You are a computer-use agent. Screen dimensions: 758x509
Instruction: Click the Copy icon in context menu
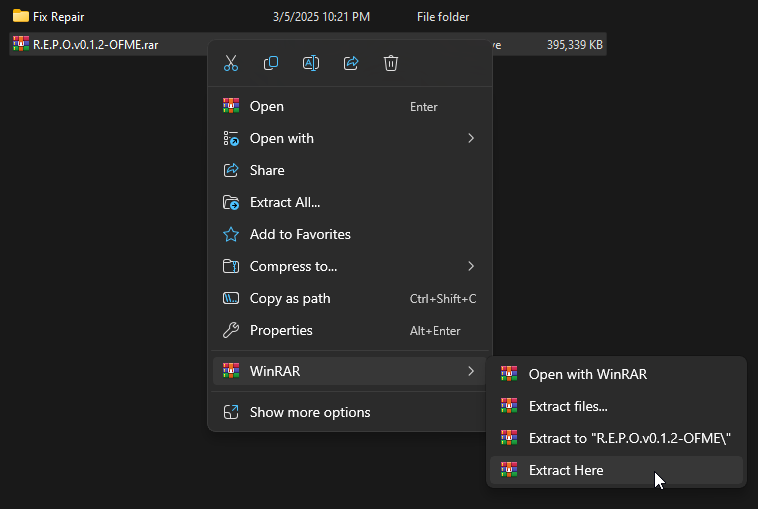click(271, 63)
